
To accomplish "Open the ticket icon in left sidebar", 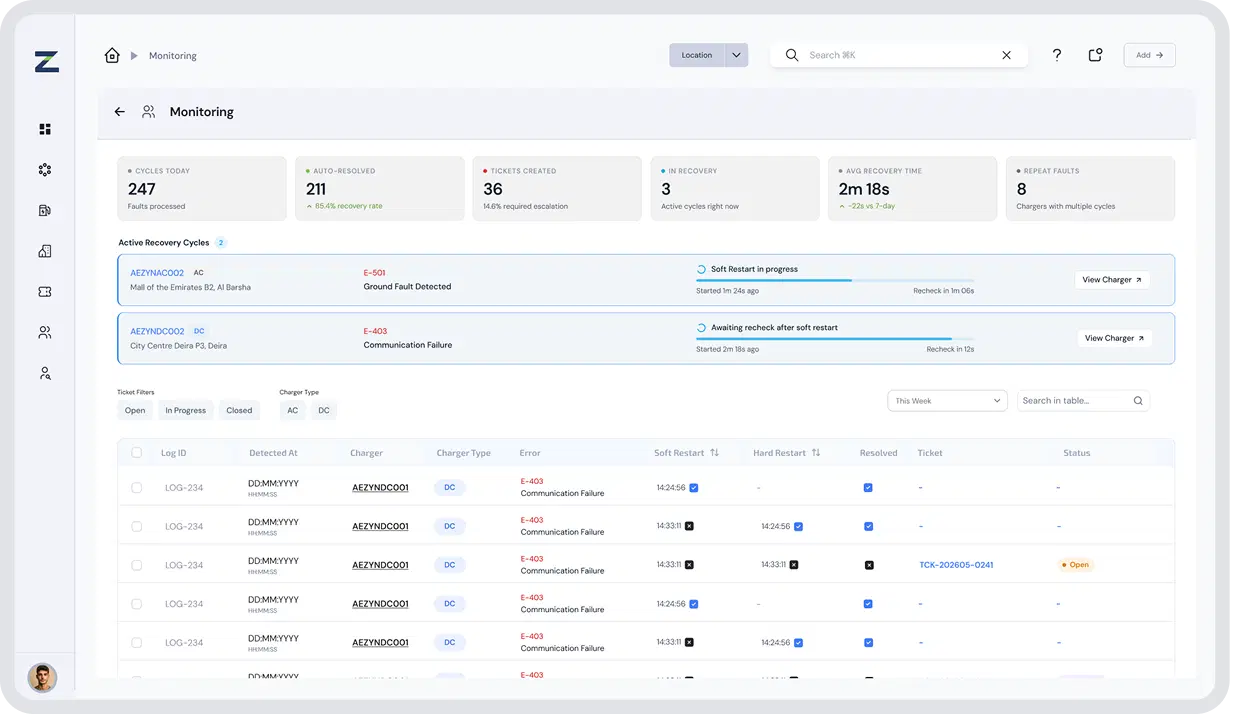I will click(x=45, y=292).
